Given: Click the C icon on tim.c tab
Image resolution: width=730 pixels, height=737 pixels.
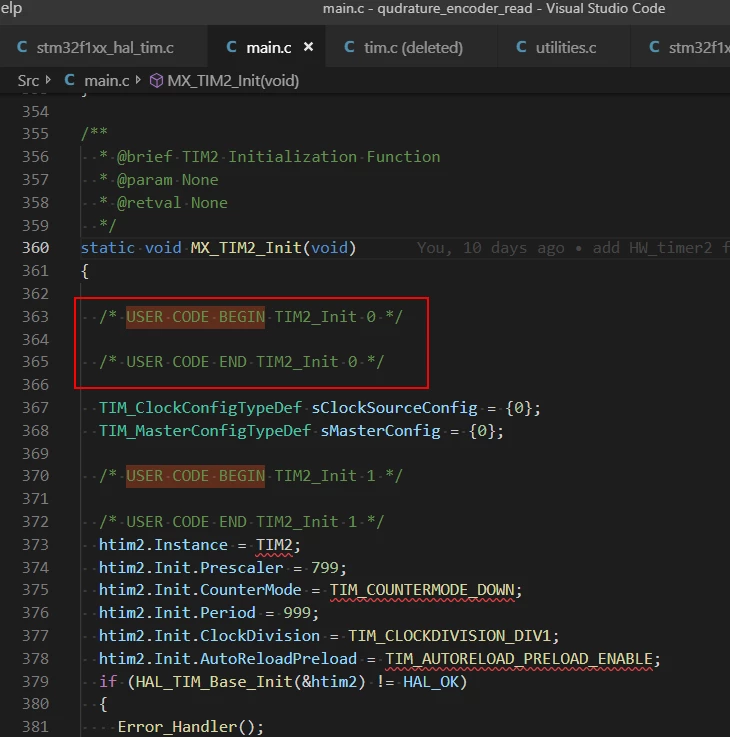Looking at the screenshot, I should [x=349, y=47].
